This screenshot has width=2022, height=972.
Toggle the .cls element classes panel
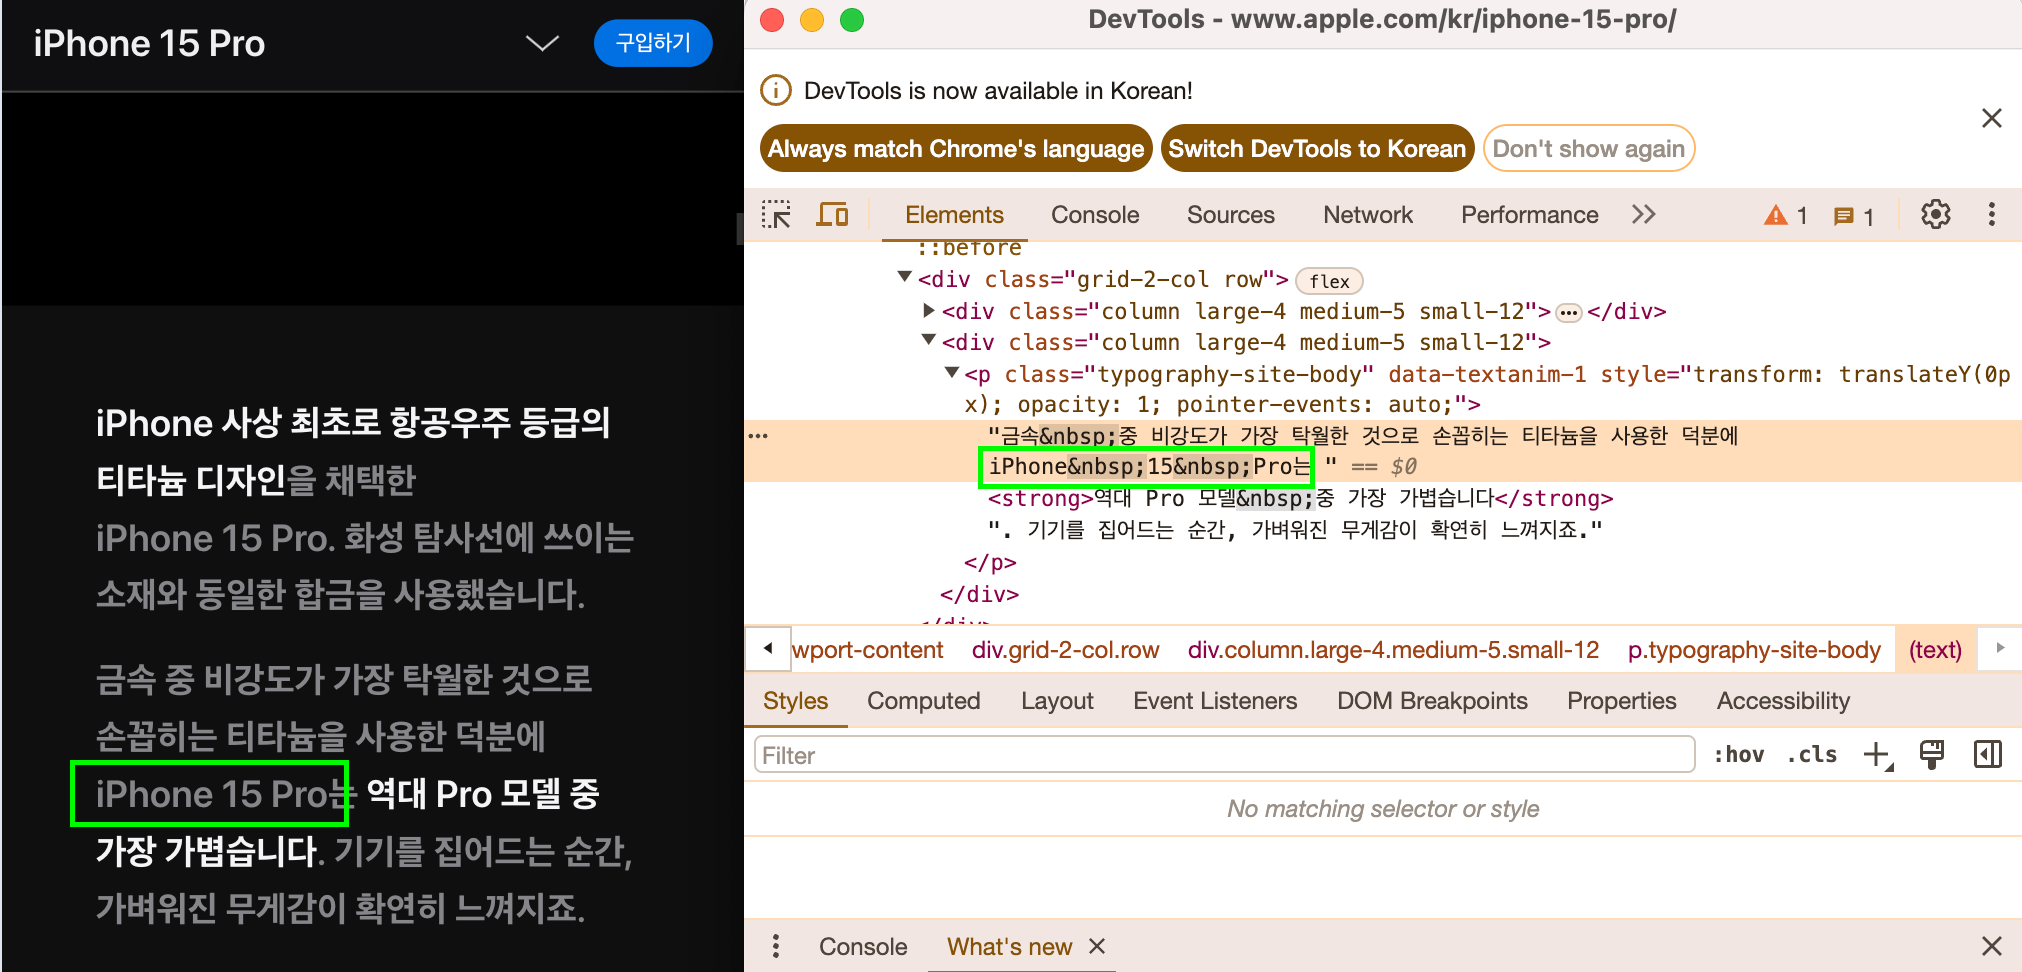pos(1812,755)
